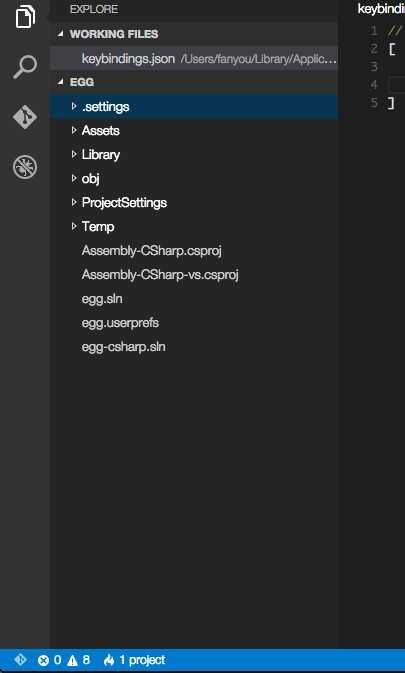Click the Git status bar icon

(x=20, y=659)
